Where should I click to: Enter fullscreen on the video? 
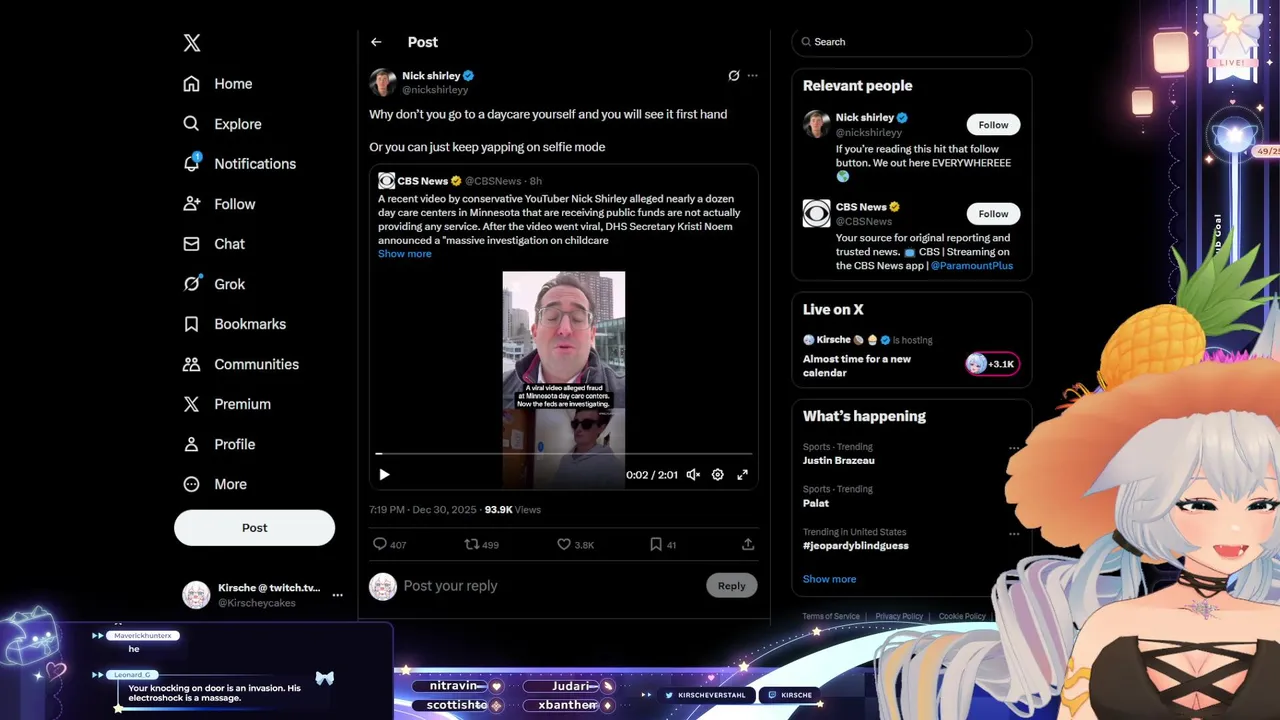[742, 475]
